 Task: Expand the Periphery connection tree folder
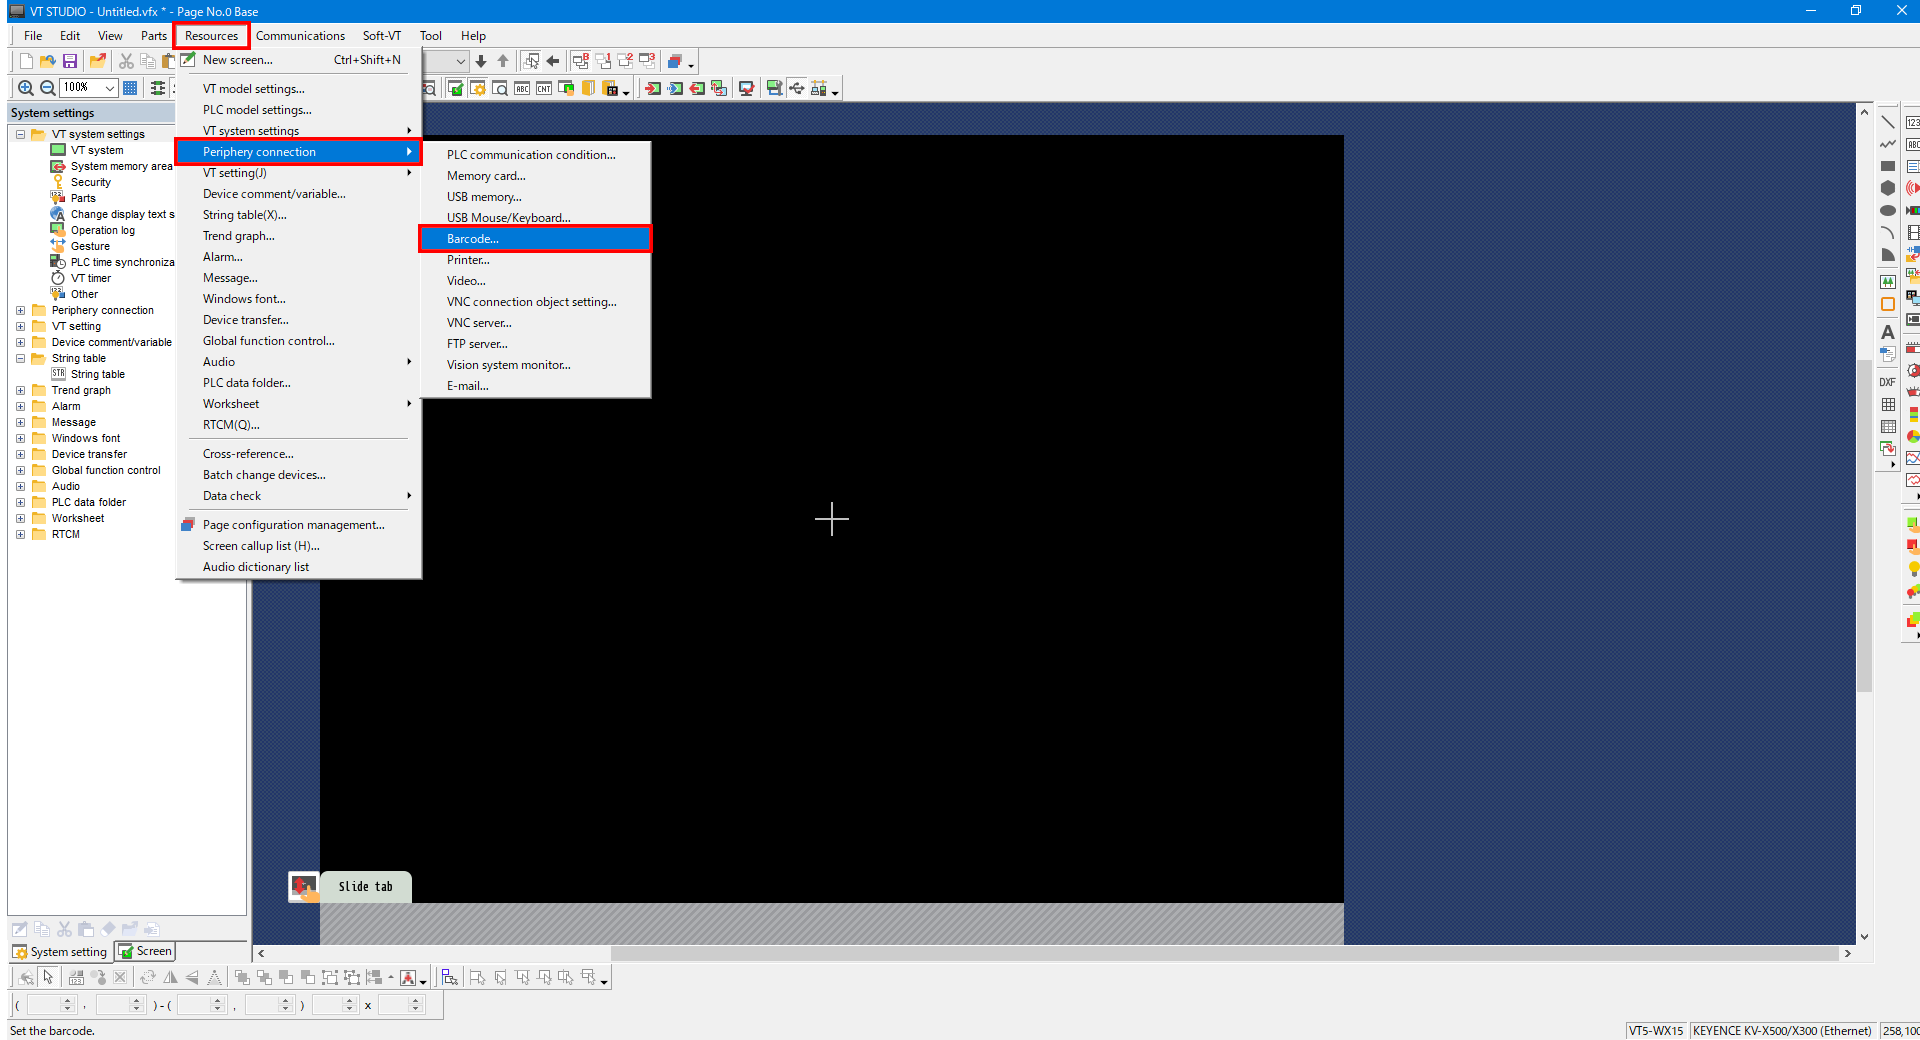(20, 310)
